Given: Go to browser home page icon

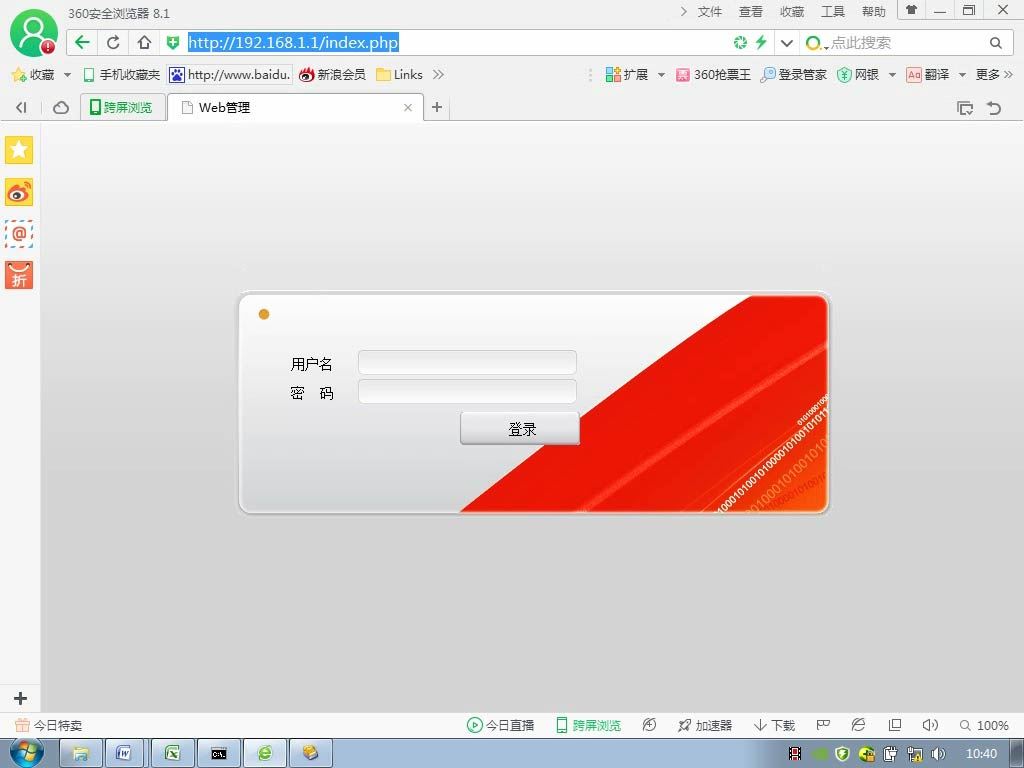Looking at the screenshot, I should (x=144, y=42).
